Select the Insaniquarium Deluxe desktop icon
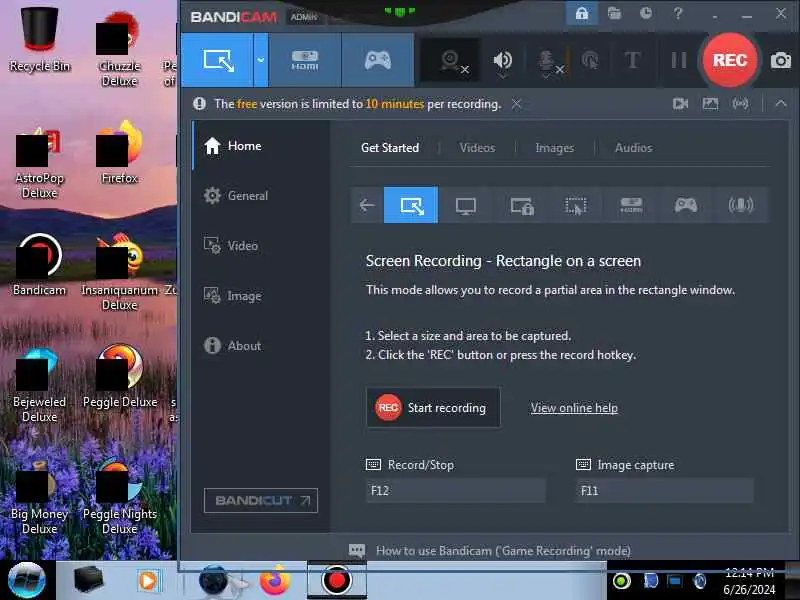Viewport: 800px width, 600px height. click(120, 271)
